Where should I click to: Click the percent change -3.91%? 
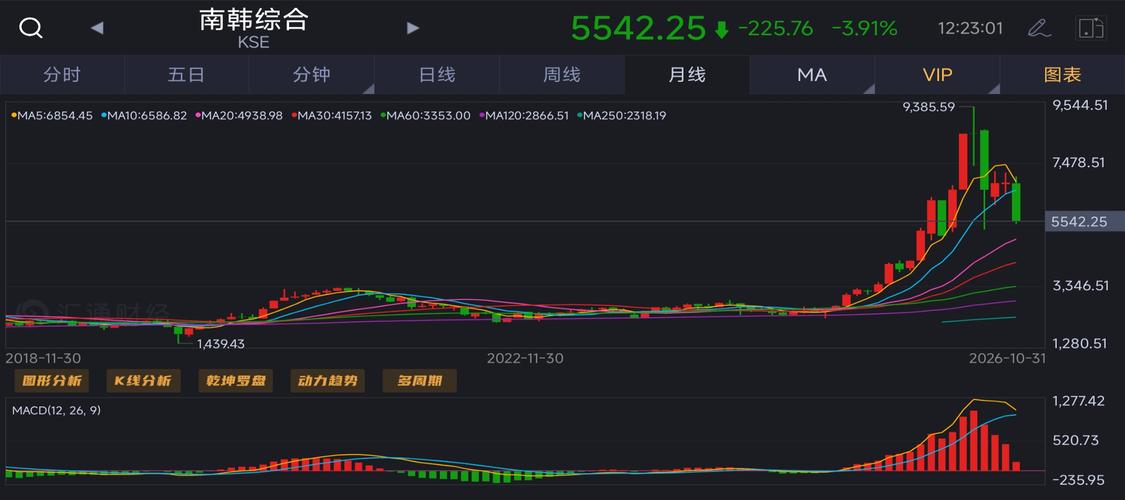click(865, 28)
